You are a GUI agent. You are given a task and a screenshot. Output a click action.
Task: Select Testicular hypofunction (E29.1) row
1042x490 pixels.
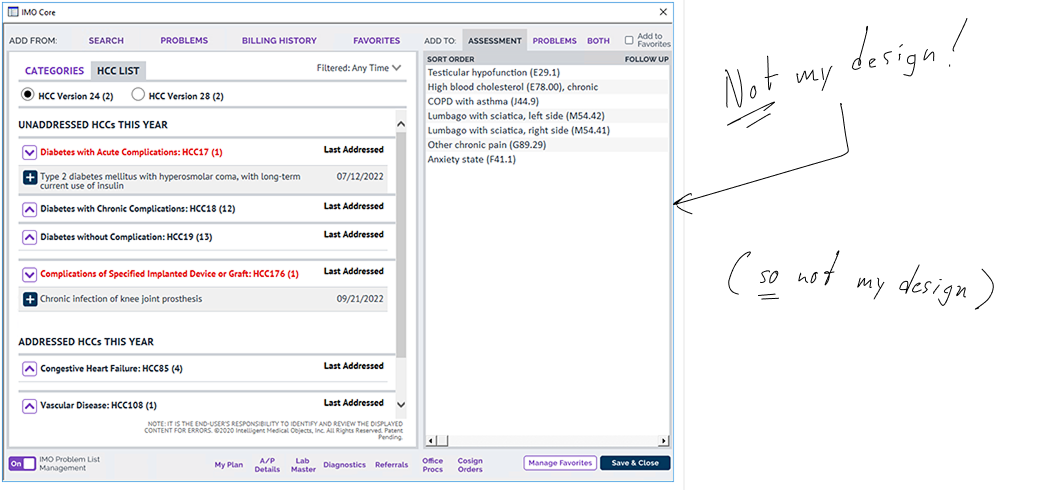point(546,72)
